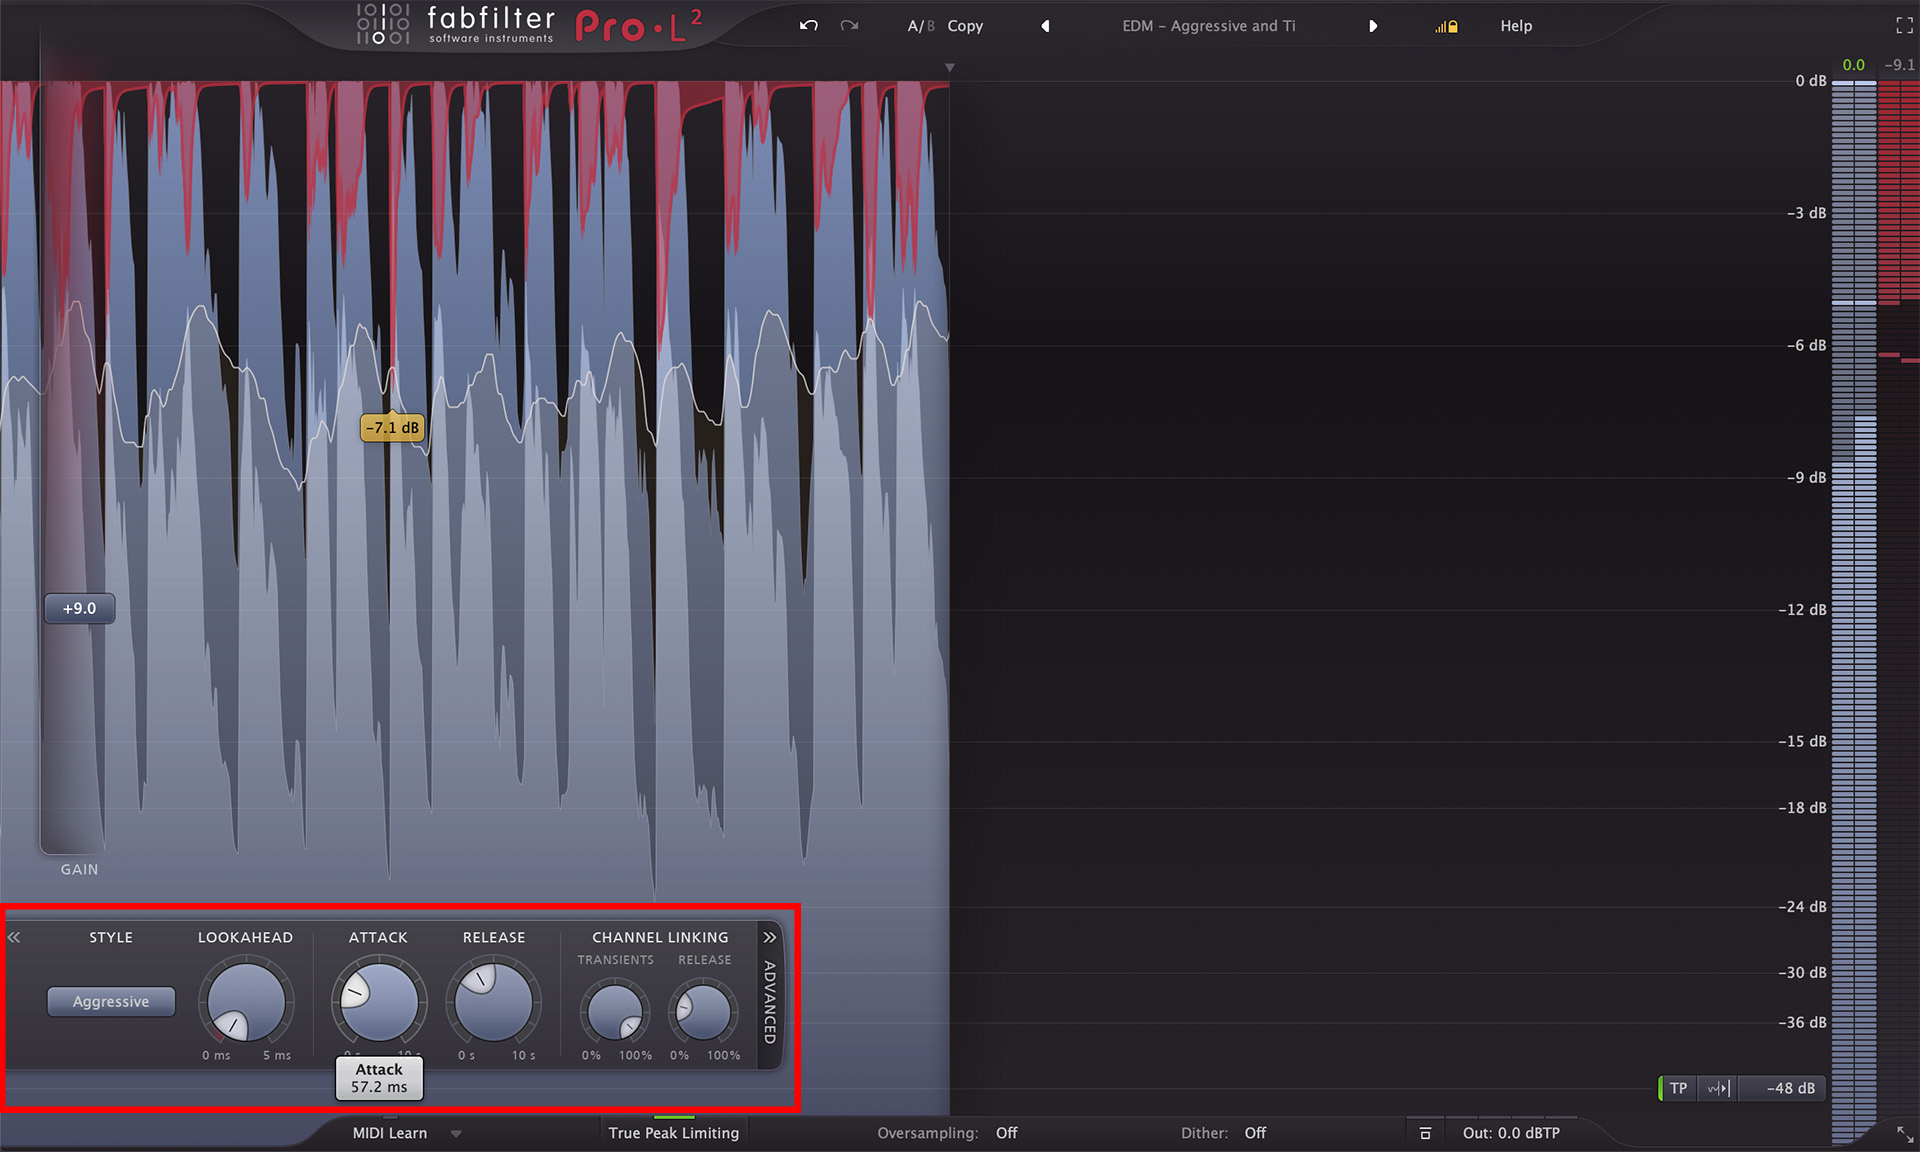1920x1152 pixels.
Task: Click the GAIN label below the slider
Action: click(79, 869)
